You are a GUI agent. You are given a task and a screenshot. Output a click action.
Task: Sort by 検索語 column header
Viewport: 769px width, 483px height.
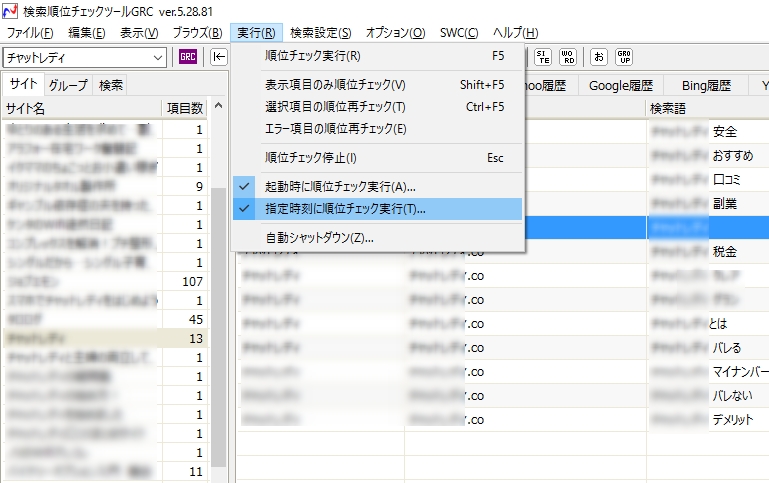point(707,108)
